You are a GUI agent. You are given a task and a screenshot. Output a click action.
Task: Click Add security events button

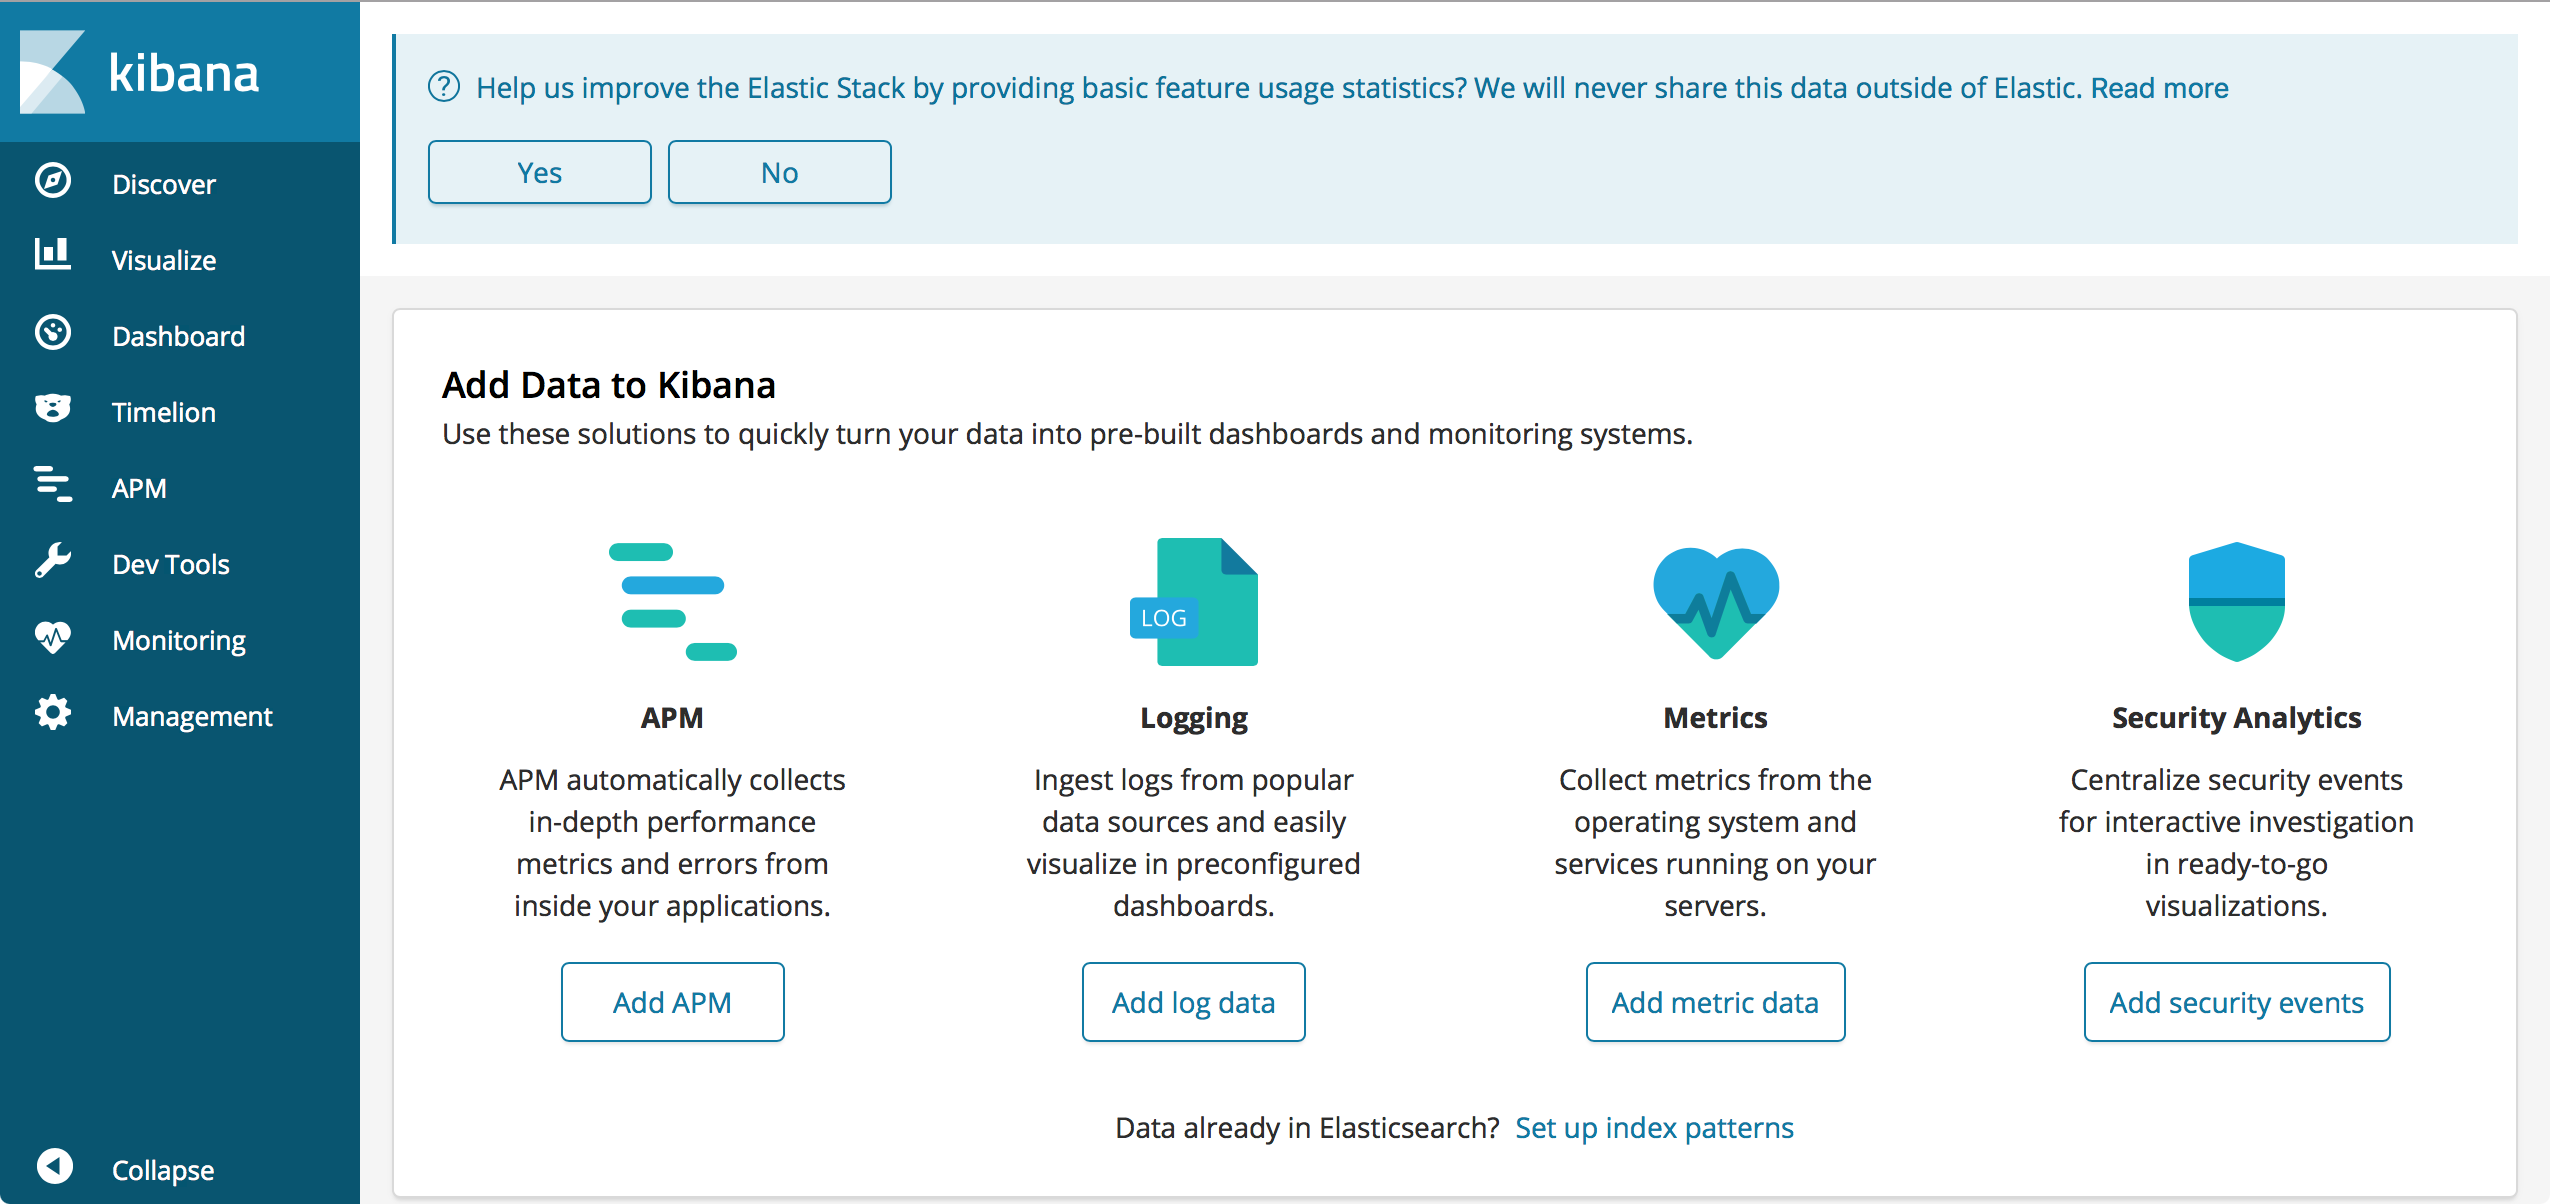coord(2237,1002)
